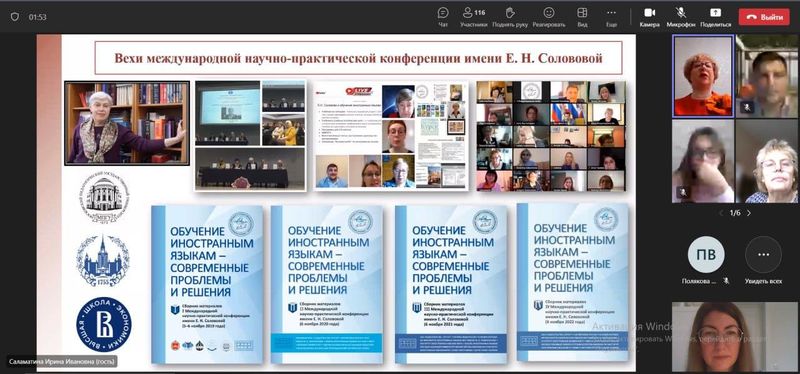Open the Вид layout options

point(582,16)
